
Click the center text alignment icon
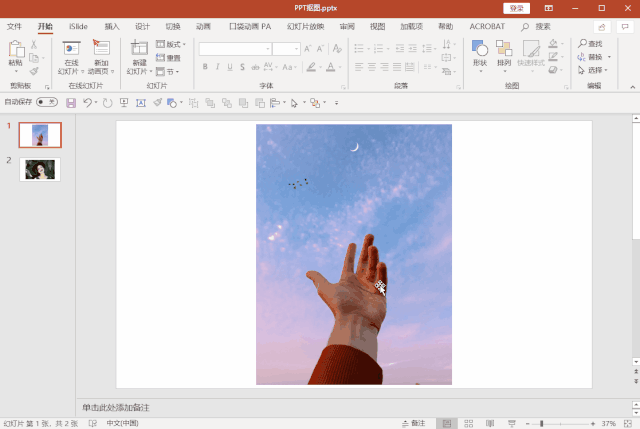372,67
